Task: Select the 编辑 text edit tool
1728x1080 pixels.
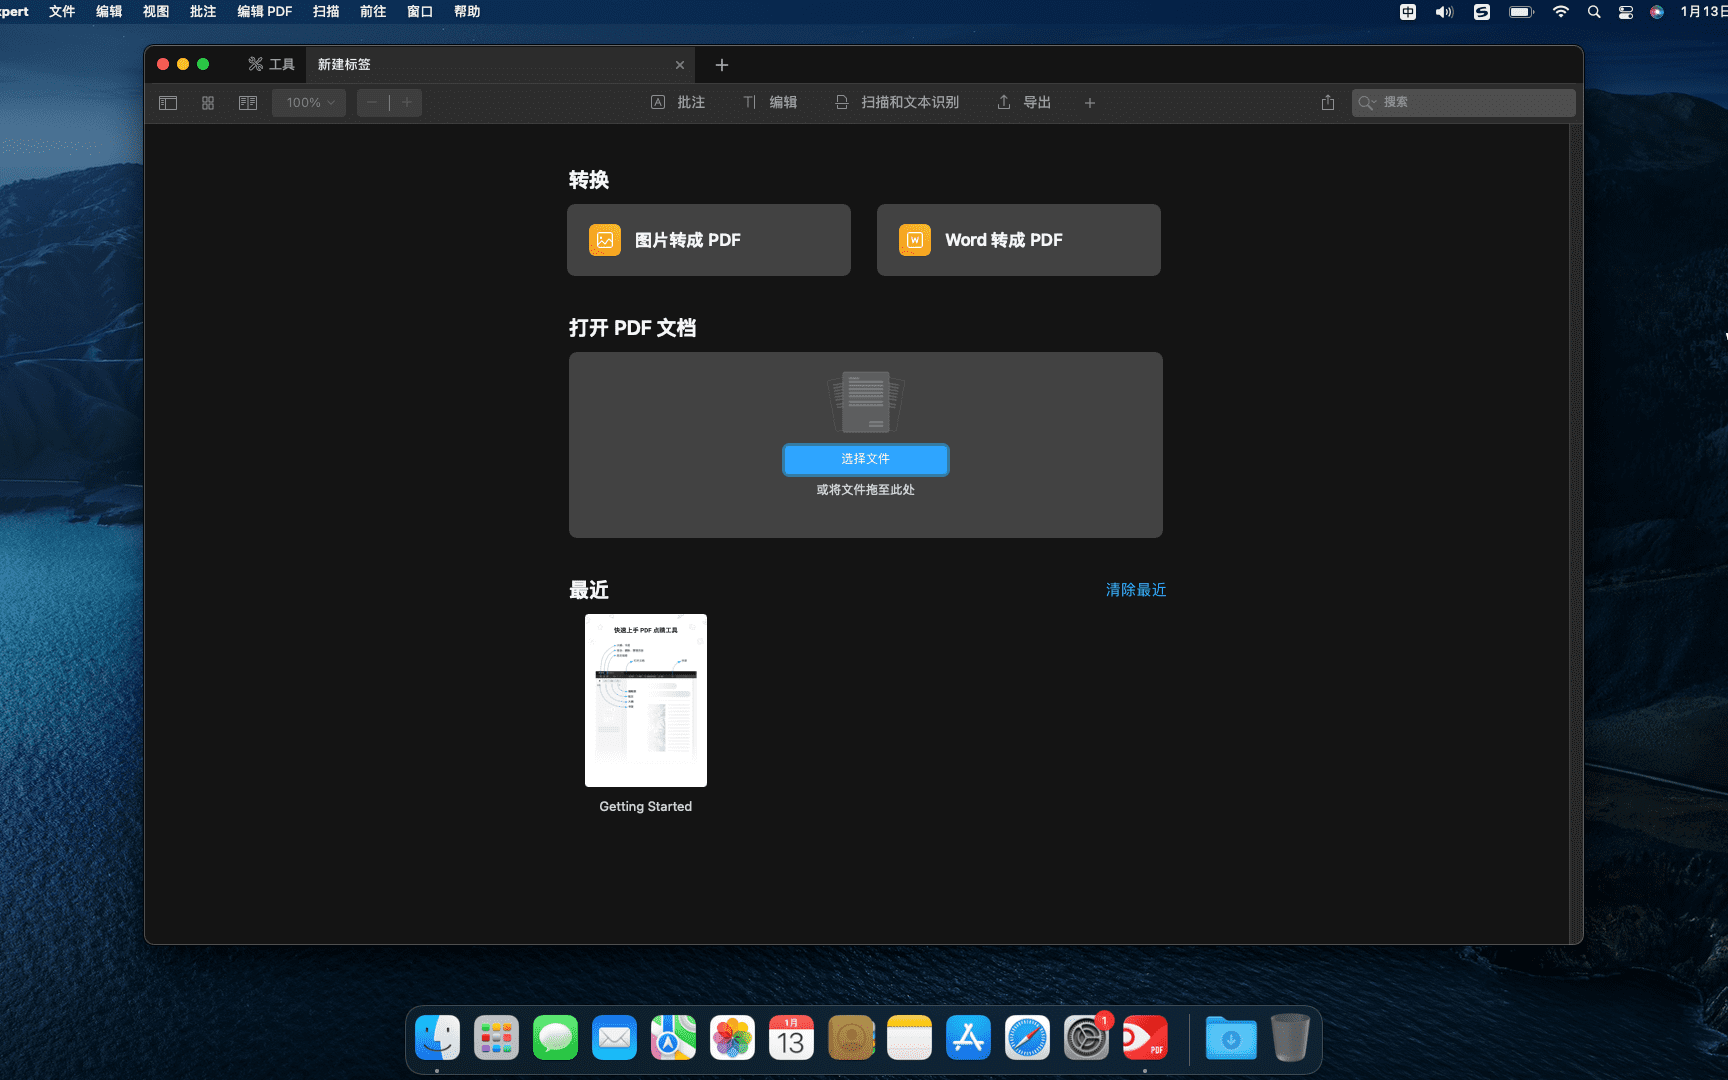Action: pos(770,103)
